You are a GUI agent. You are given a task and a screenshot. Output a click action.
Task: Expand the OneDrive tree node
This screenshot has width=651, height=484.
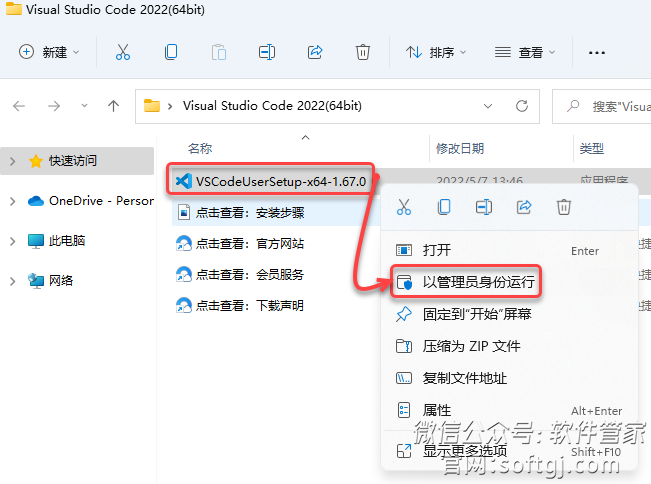12,201
